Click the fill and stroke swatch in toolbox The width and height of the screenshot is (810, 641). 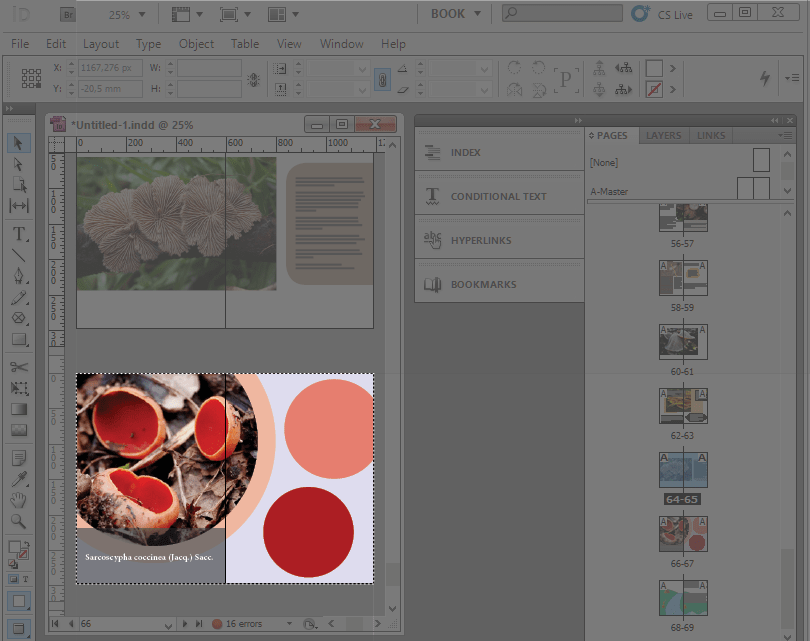click(18, 549)
